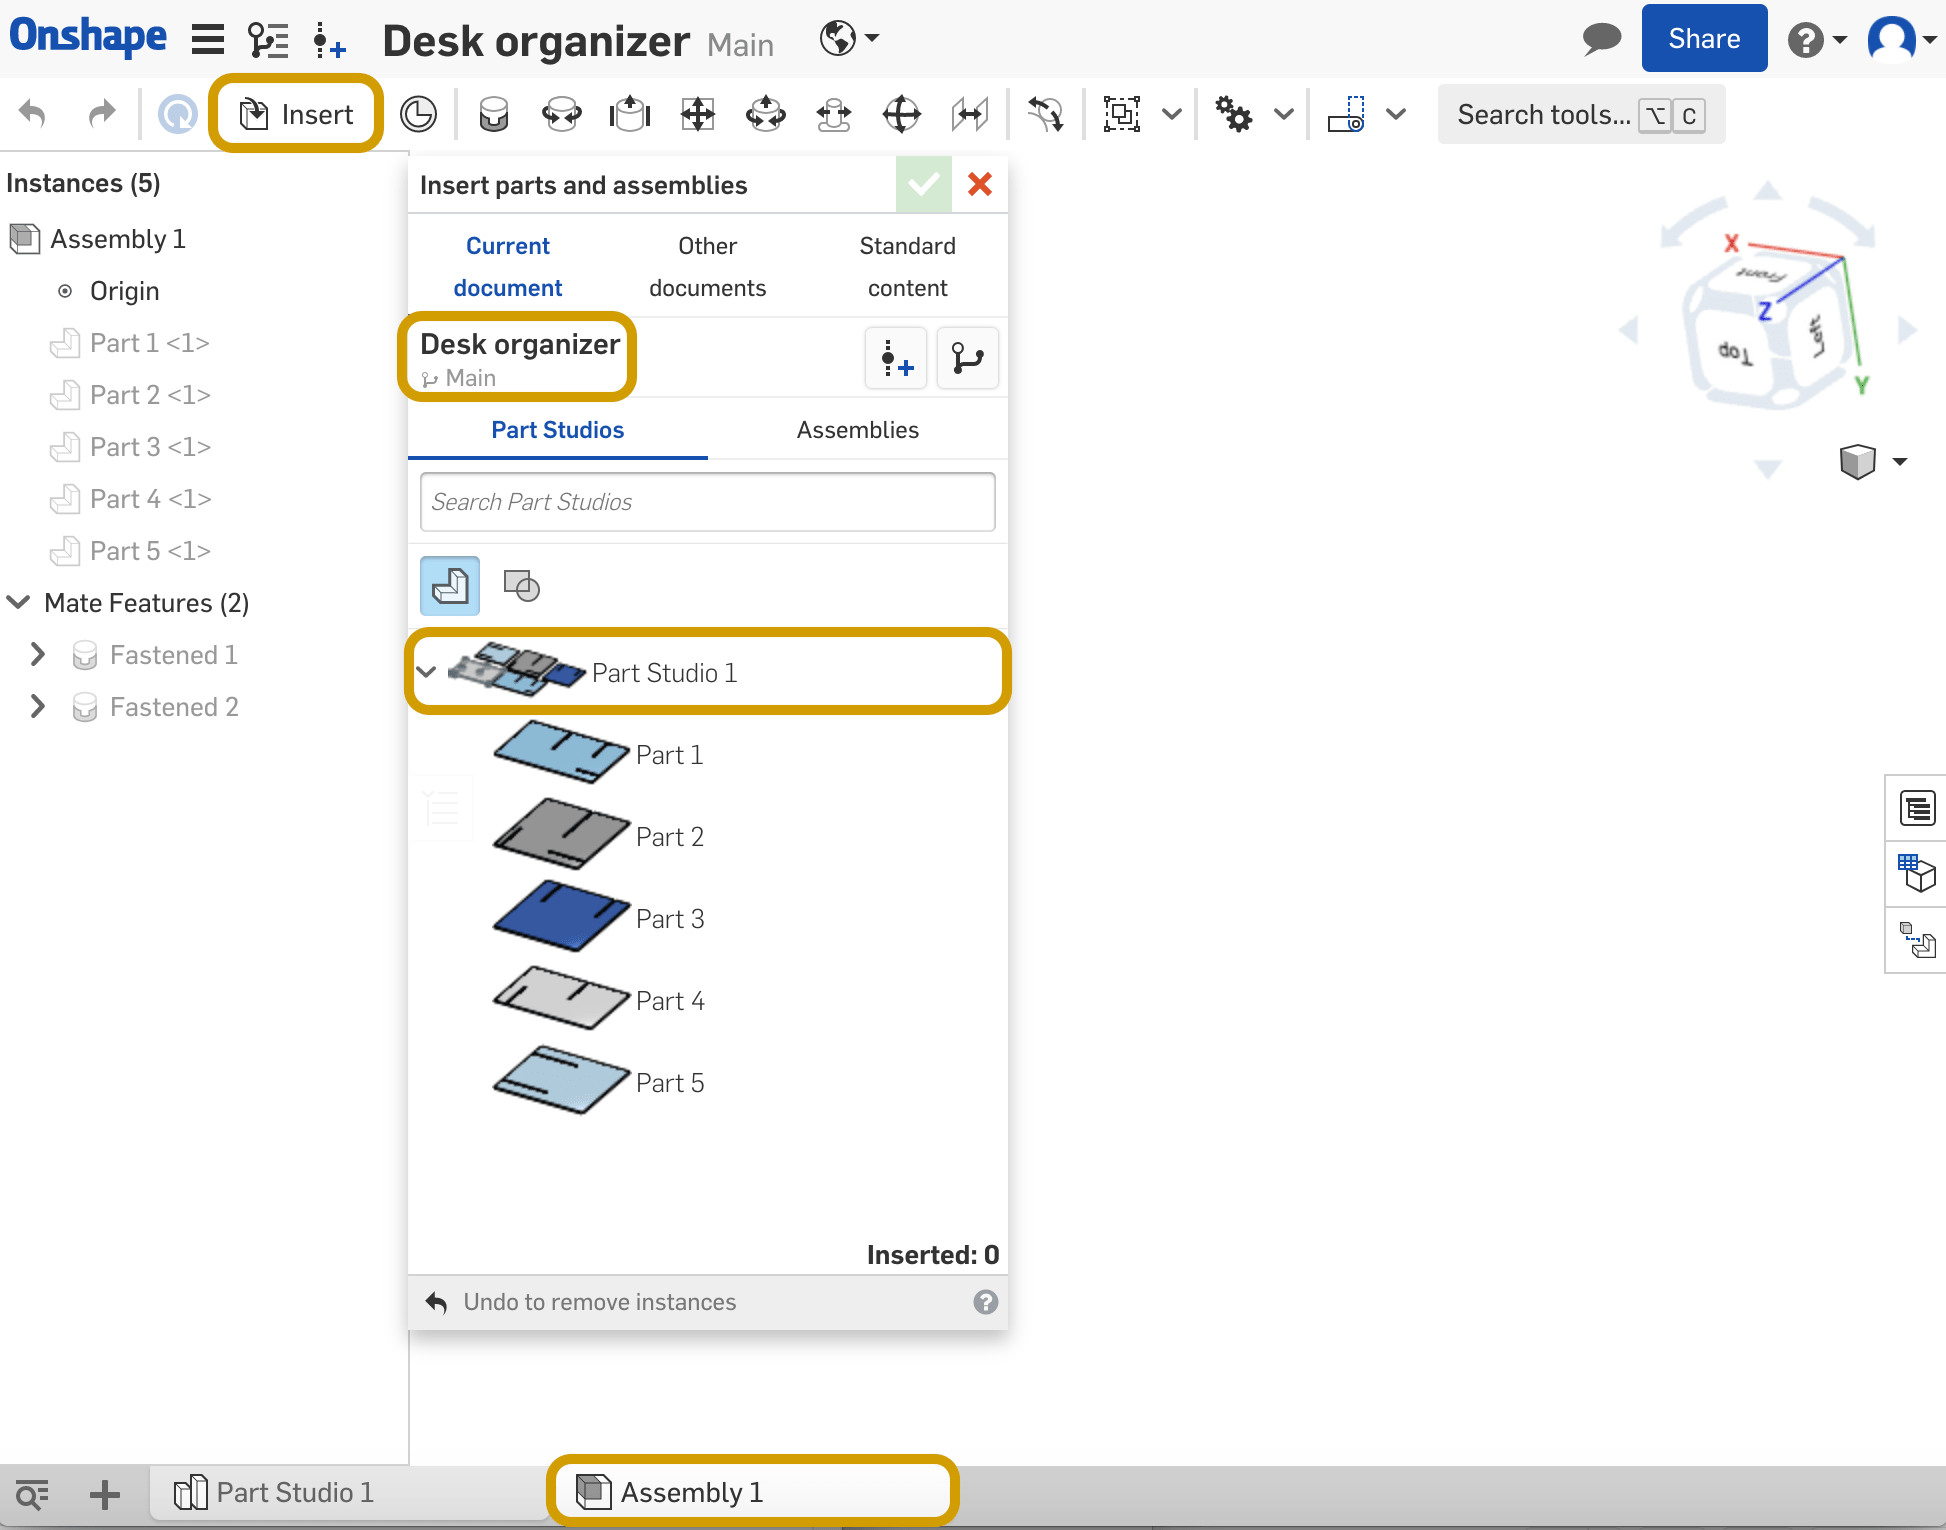Select Assembly 1 in instances tree

(98, 239)
